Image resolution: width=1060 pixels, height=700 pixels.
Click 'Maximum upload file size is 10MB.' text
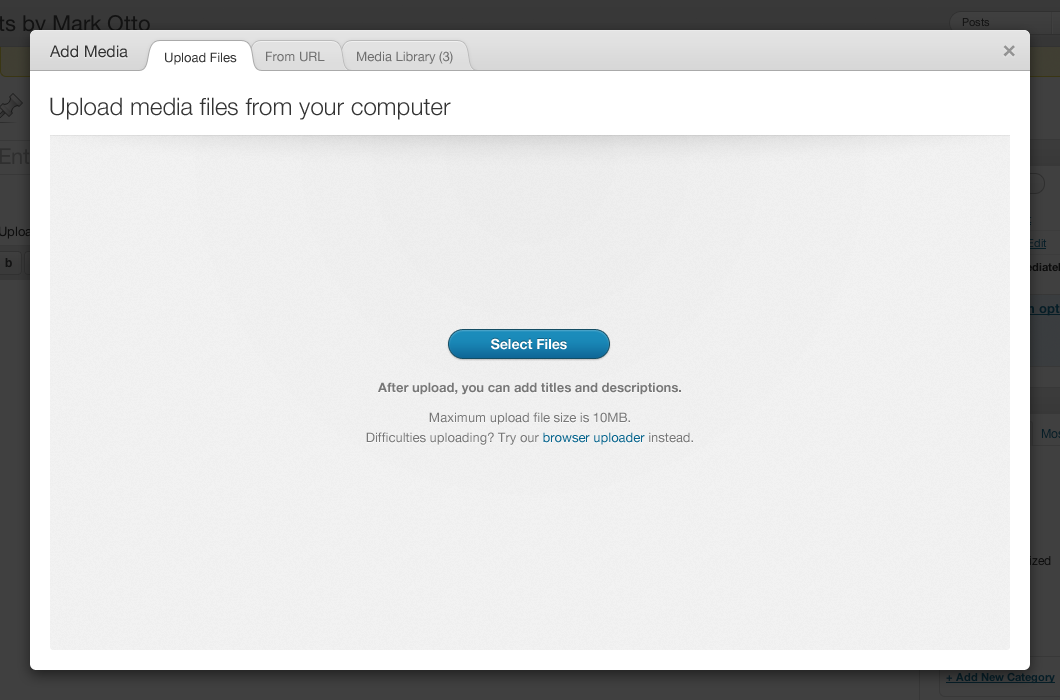point(529,417)
